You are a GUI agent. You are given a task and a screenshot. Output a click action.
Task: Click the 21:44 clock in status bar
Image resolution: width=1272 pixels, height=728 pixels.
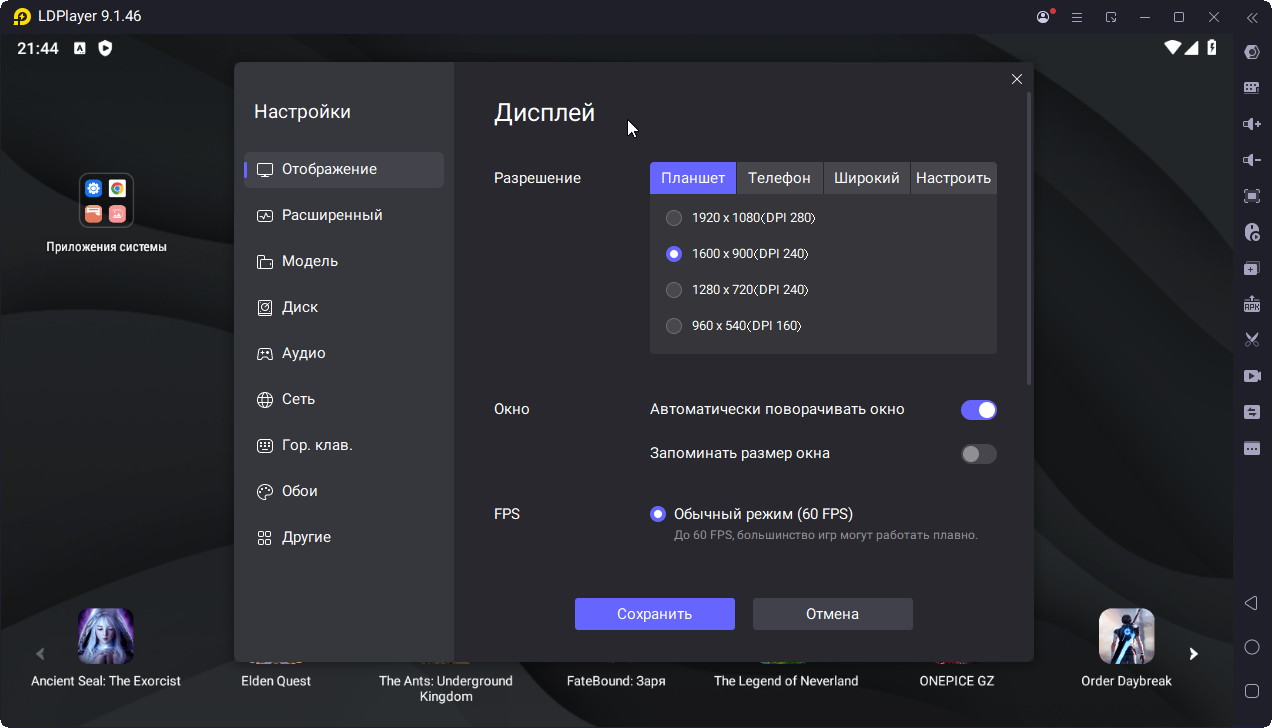click(x=38, y=48)
